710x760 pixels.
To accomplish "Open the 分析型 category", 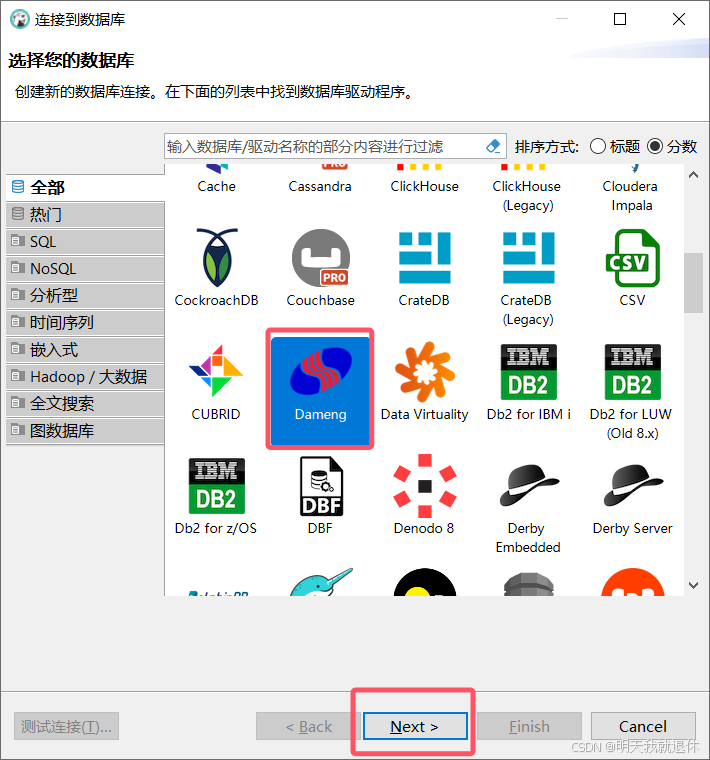I will coord(85,296).
